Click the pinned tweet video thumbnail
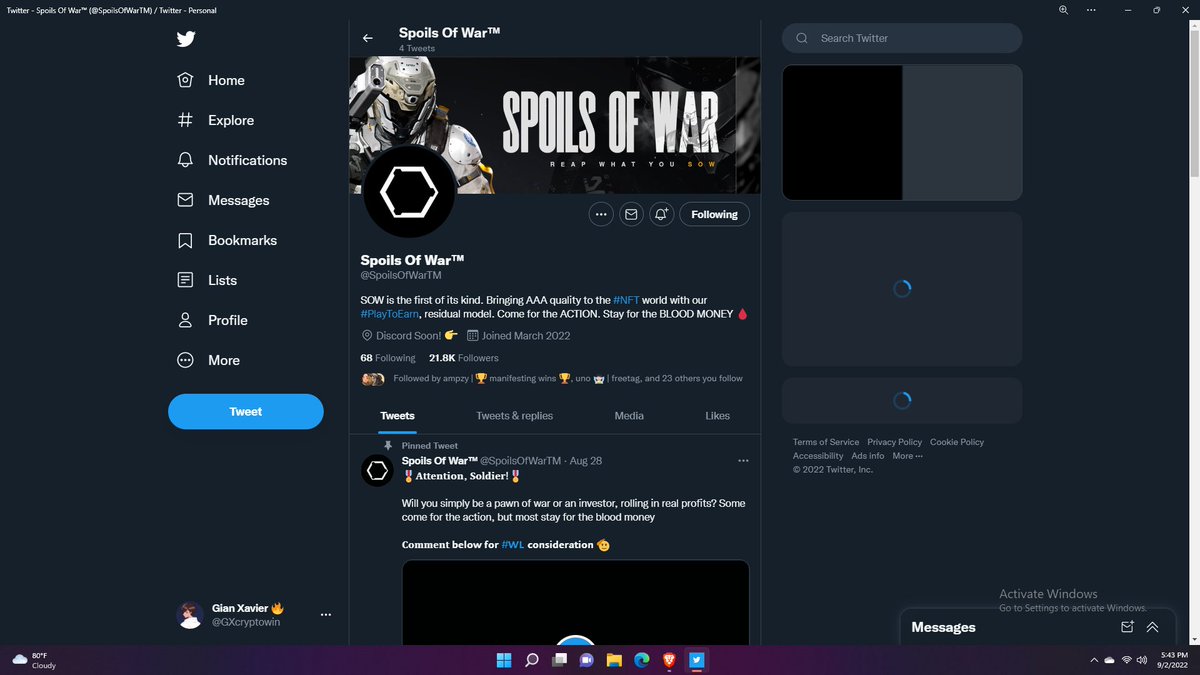Screen dimensions: 1200x675 click(576, 602)
